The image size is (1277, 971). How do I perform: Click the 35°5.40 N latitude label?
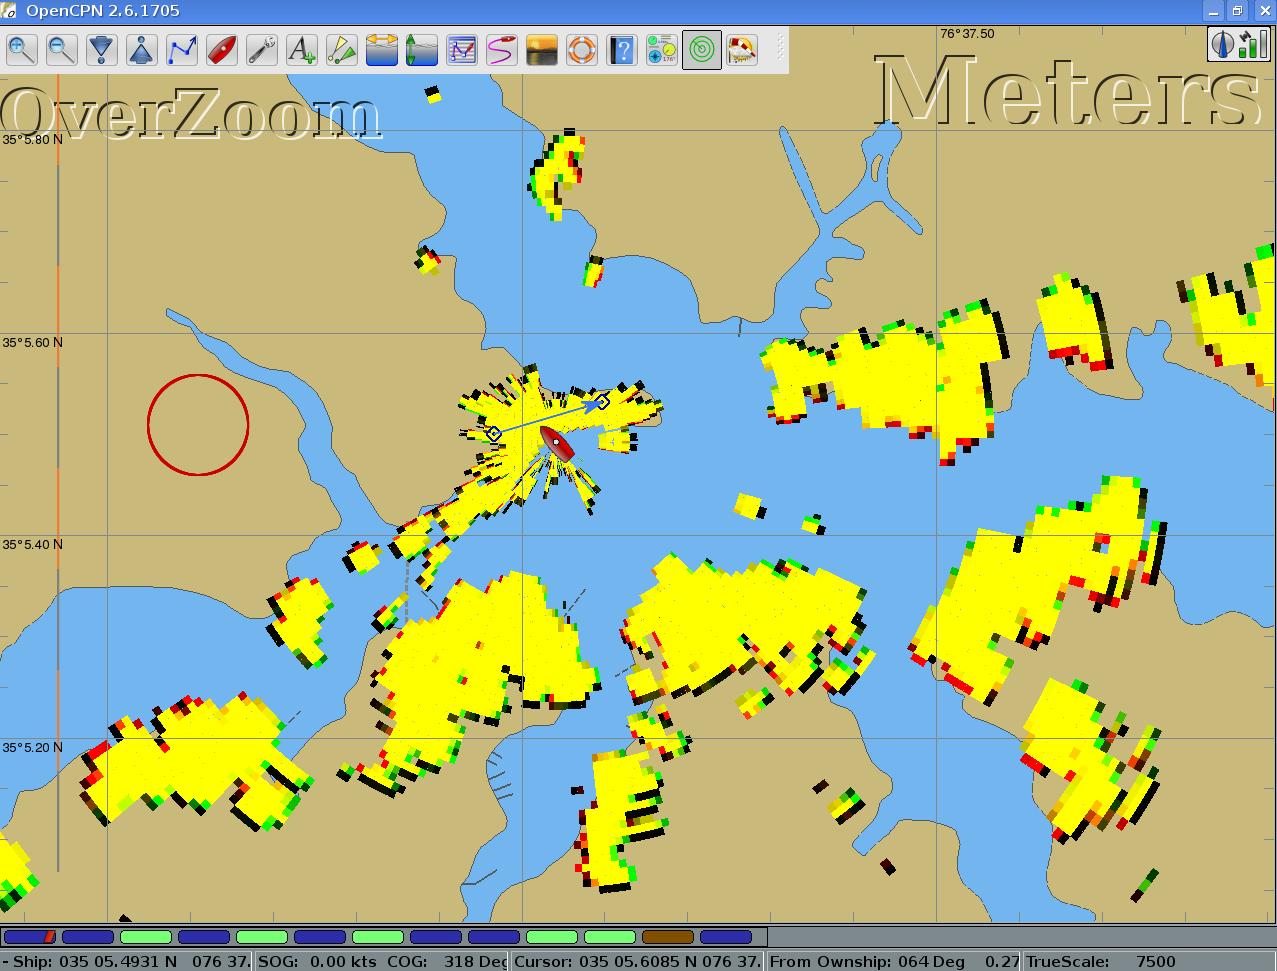click(32, 544)
